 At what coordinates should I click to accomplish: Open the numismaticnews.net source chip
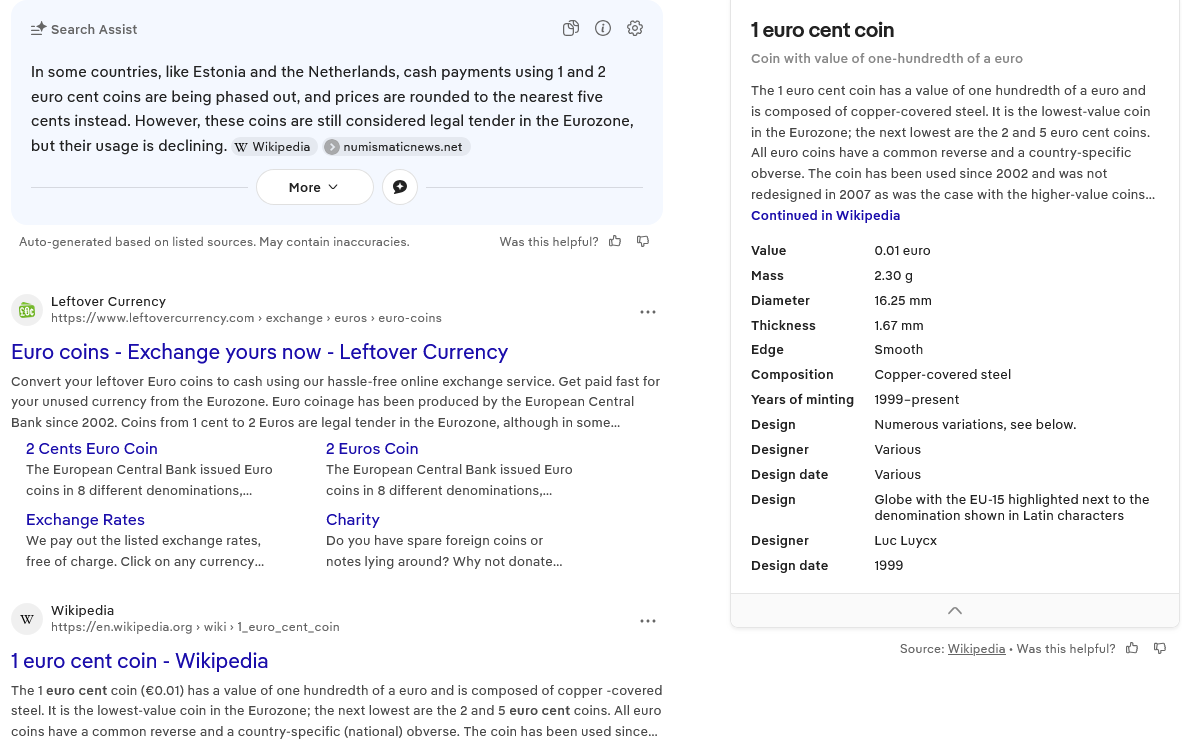tap(396, 147)
